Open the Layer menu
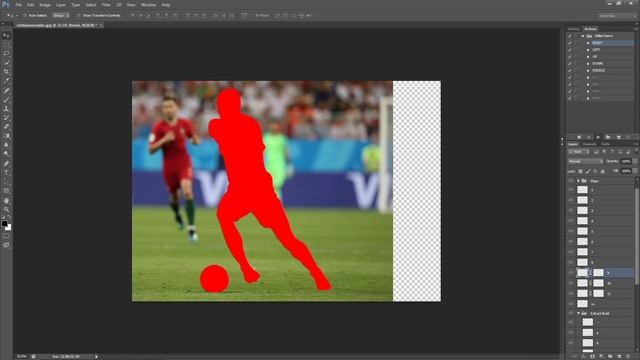This screenshot has width=640, height=360. click(x=60, y=5)
